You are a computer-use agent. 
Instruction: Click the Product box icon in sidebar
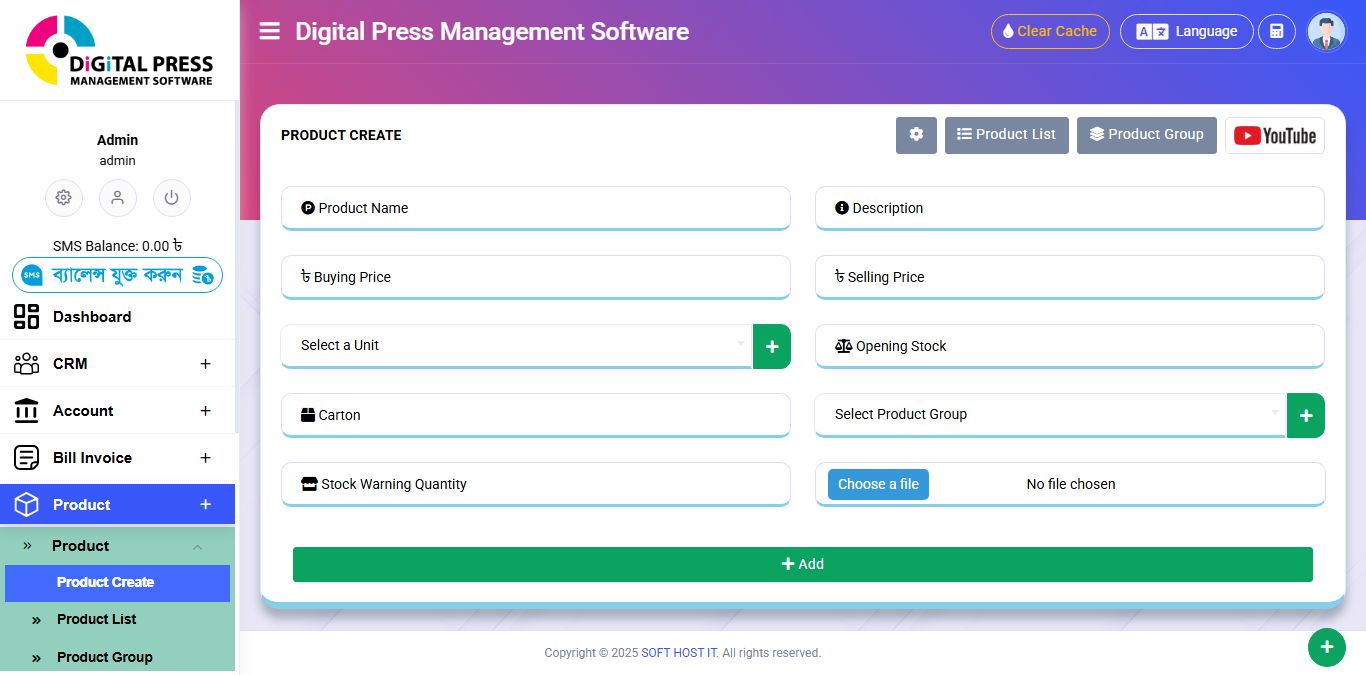pos(26,505)
